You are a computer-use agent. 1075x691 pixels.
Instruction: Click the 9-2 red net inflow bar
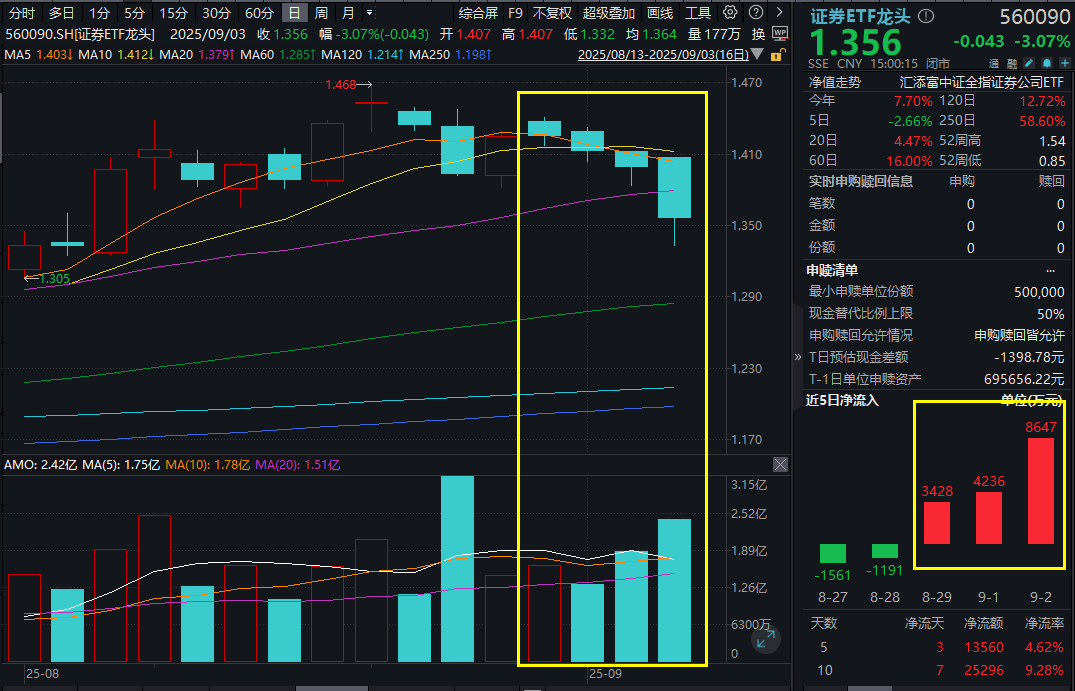[1040, 490]
